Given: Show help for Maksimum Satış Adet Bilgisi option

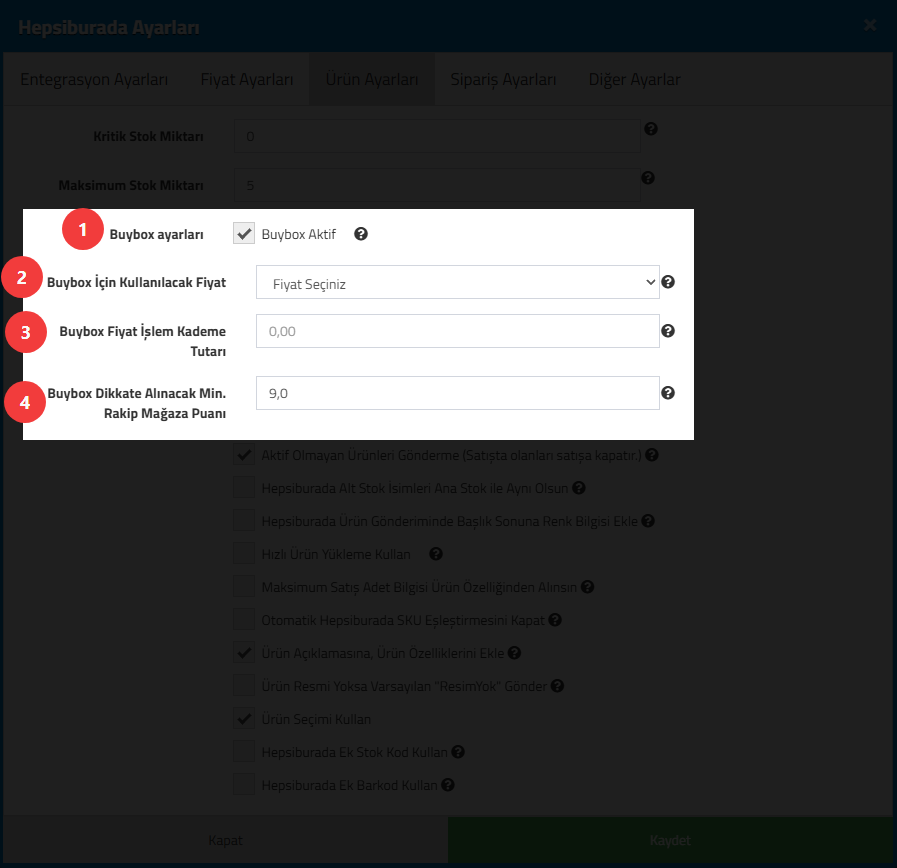Looking at the screenshot, I should (588, 587).
